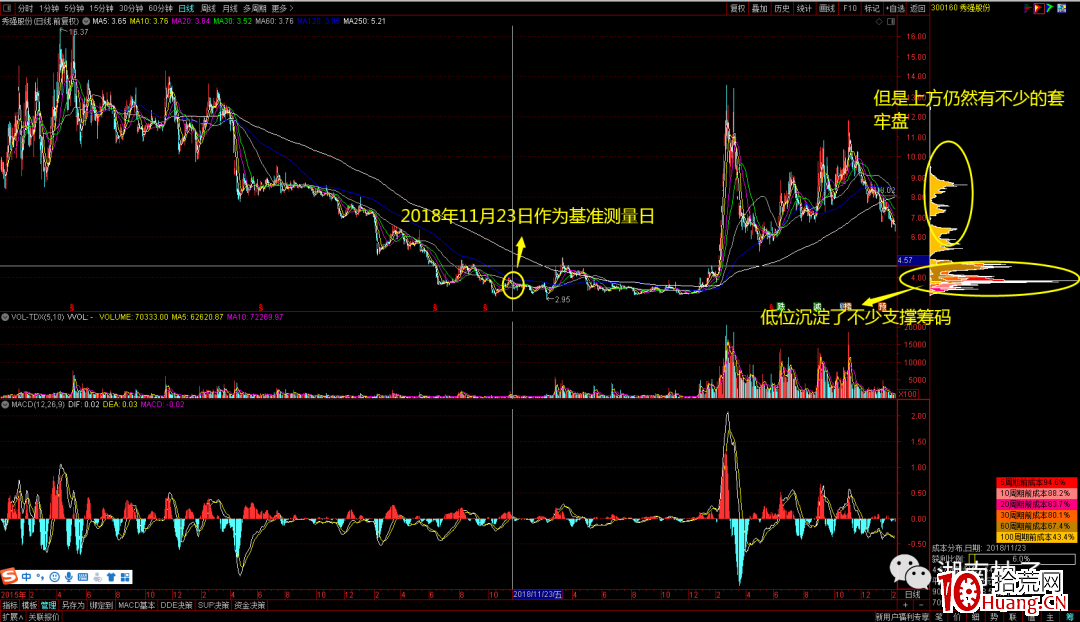Screen dimensions: 1080x622
Task: Click the Sogou input method logo
Action: (x=9, y=577)
